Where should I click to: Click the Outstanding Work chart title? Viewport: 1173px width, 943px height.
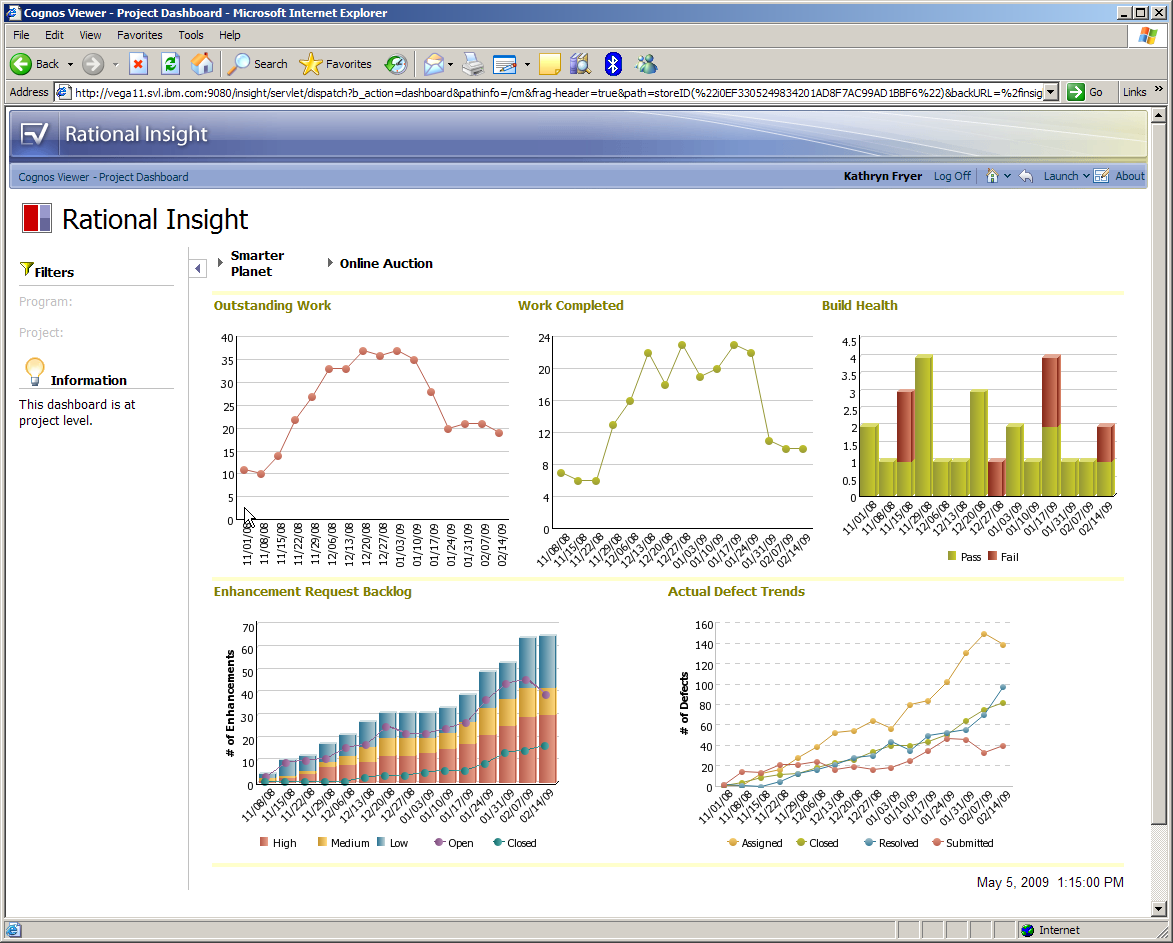click(x=272, y=305)
